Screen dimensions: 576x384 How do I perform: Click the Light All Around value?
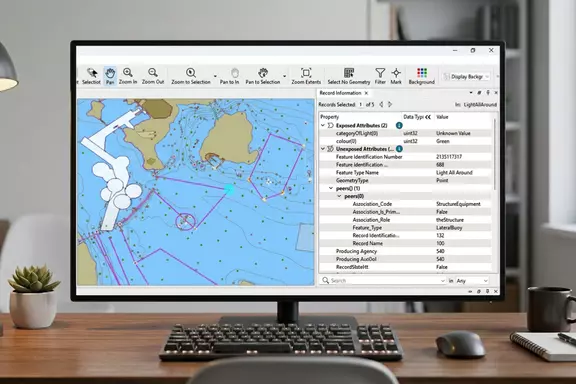[454, 173]
